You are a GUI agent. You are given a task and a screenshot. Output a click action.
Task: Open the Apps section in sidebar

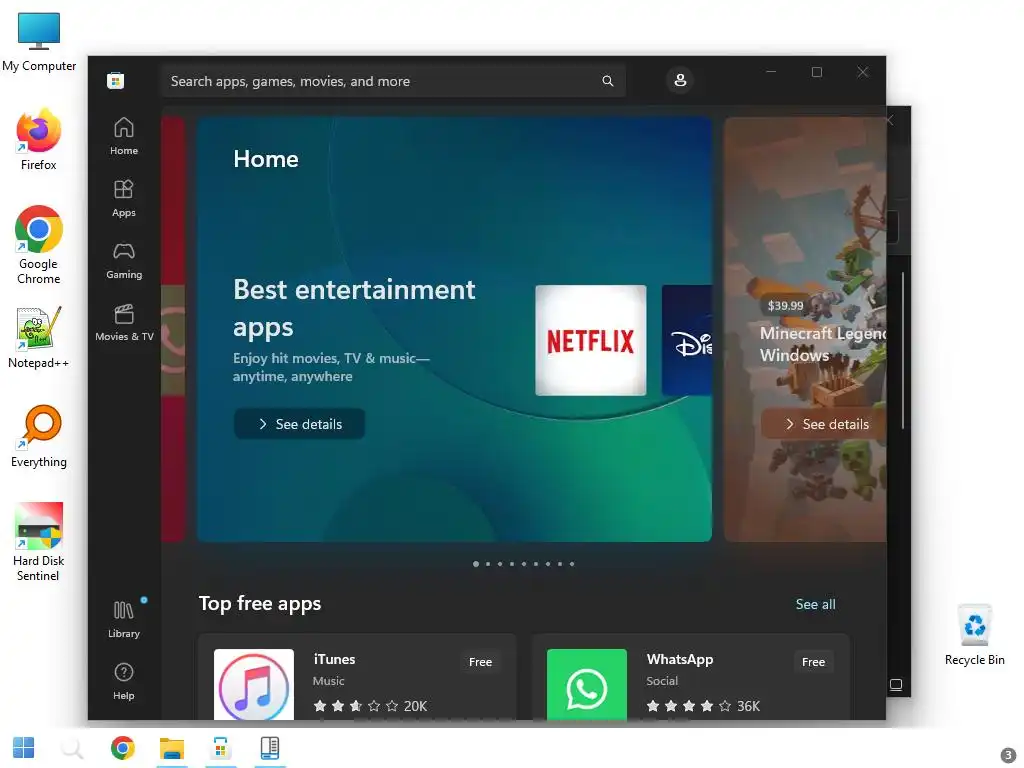[x=123, y=198]
